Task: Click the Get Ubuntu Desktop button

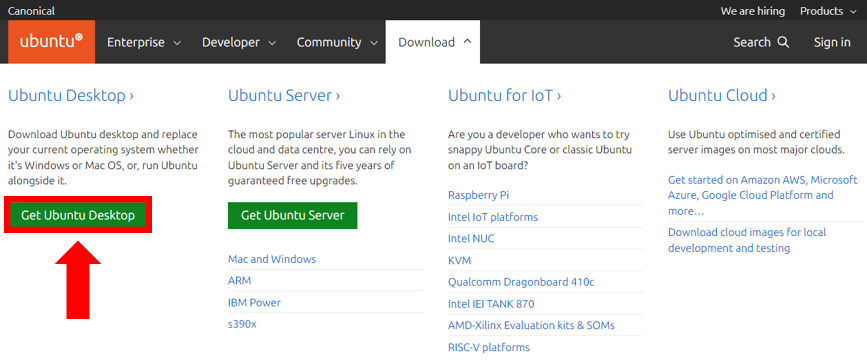Action: (78, 215)
